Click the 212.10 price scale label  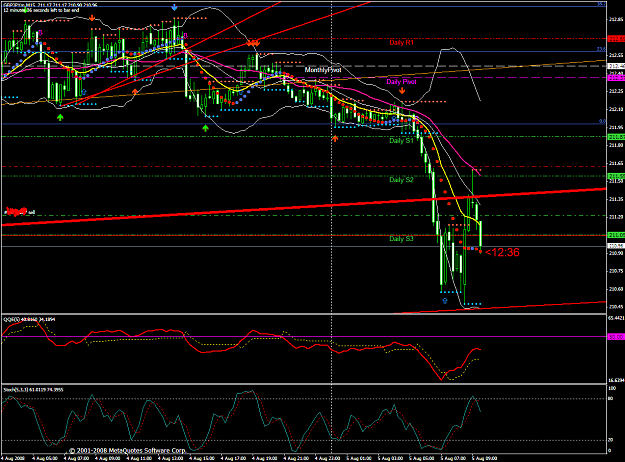(x=616, y=109)
